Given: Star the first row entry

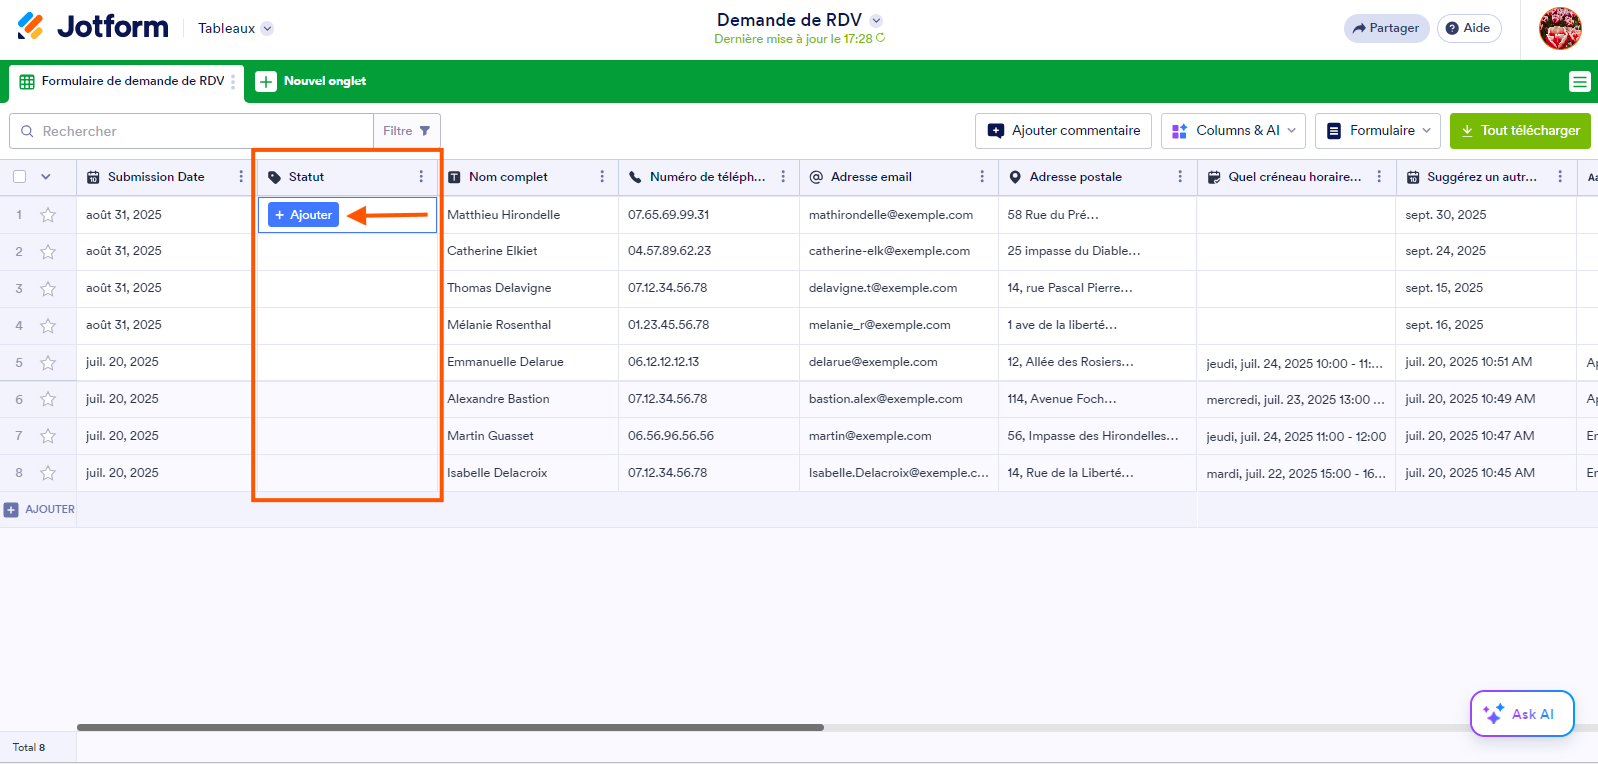Looking at the screenshot, I should click(x=48, y=215).
